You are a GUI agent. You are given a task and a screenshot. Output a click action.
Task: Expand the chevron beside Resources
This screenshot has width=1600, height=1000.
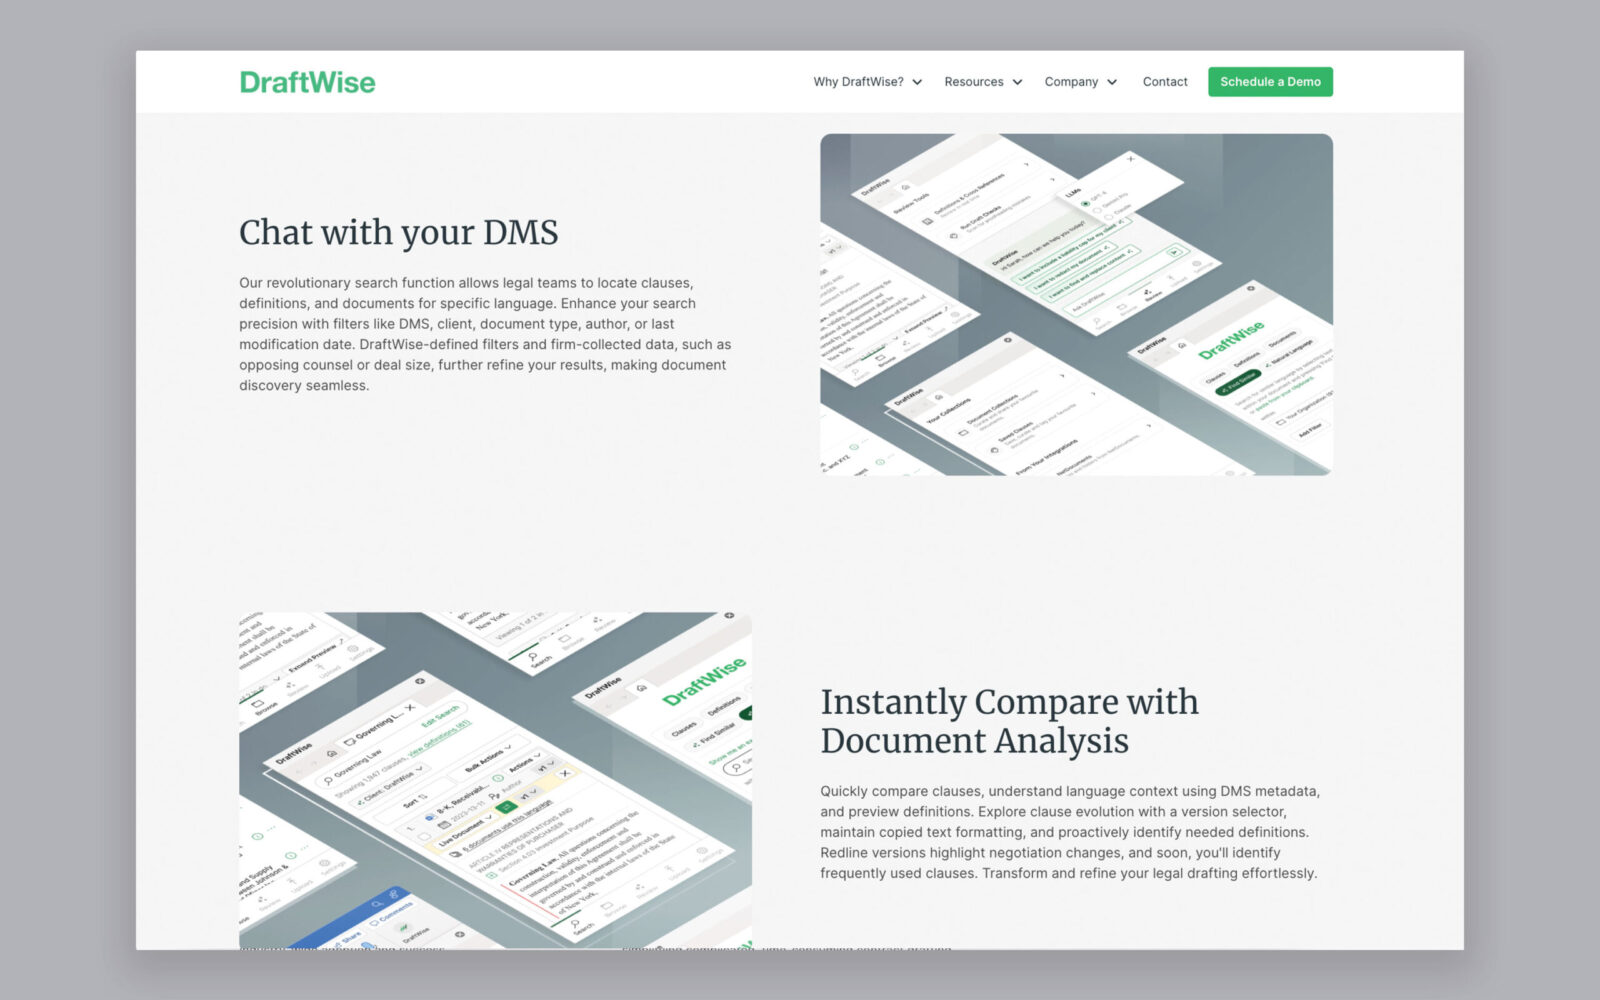pyautogui.click(x=1017, y=82)
